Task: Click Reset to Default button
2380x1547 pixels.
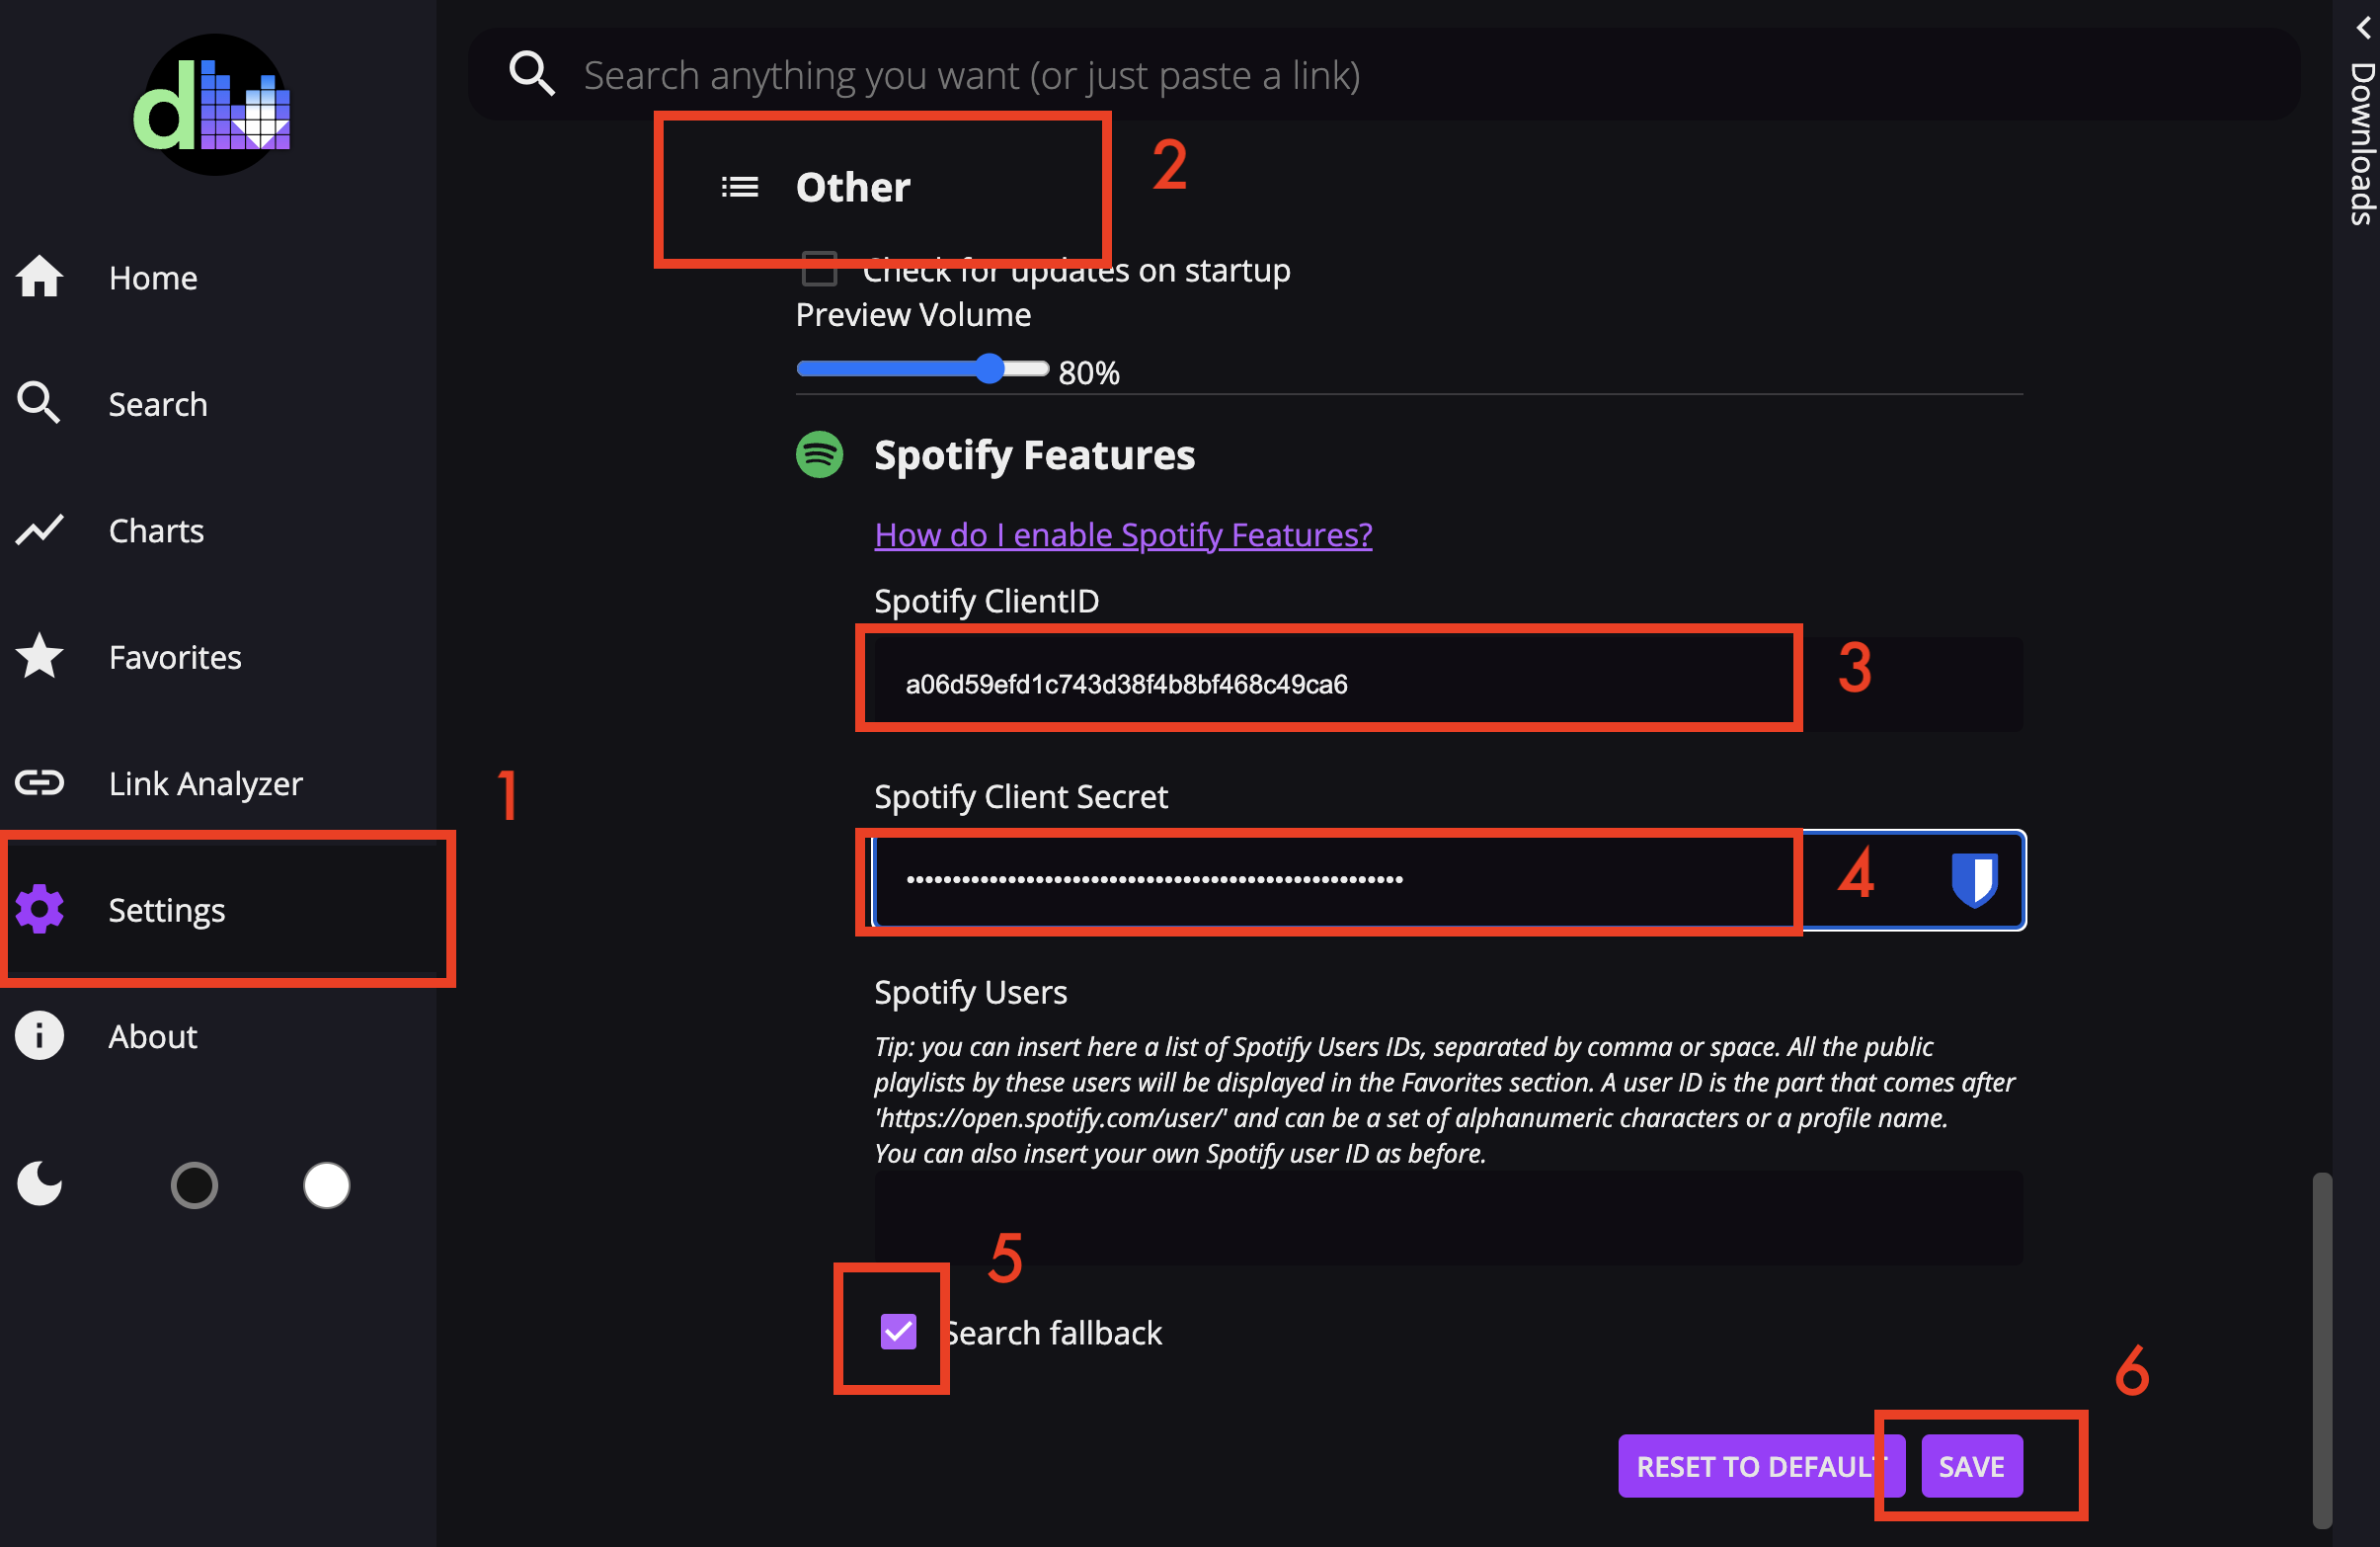Action: point(1761,1465)
